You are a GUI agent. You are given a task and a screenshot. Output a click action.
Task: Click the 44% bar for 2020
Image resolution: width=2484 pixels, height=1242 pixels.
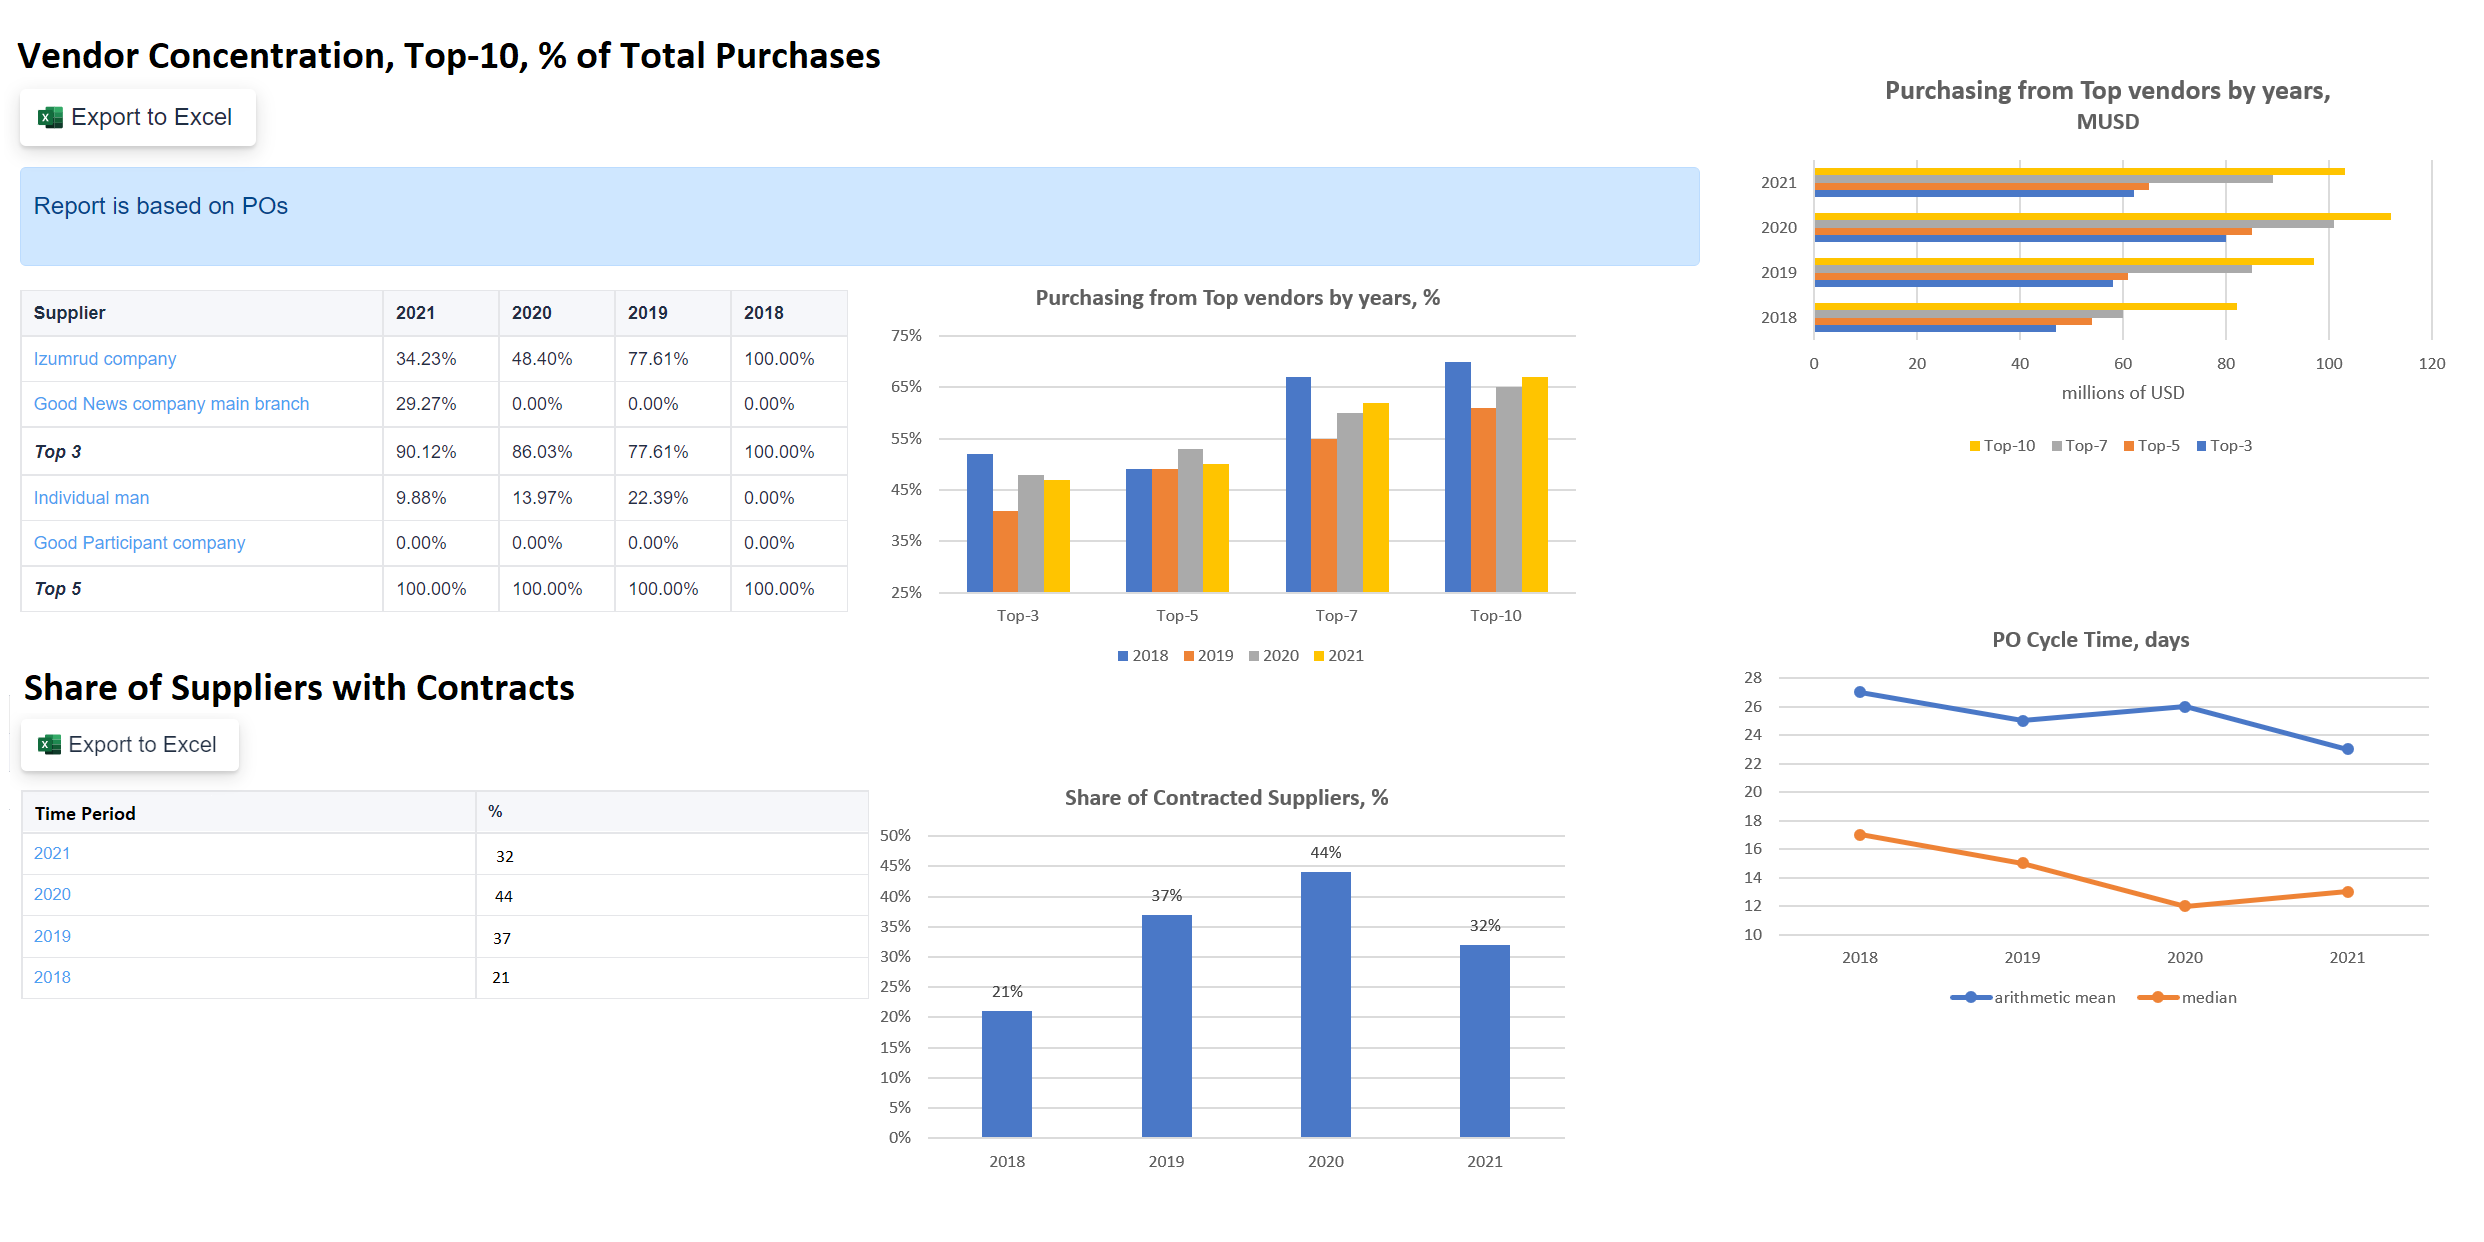pyautogui.click(x=1325, y=1004)
